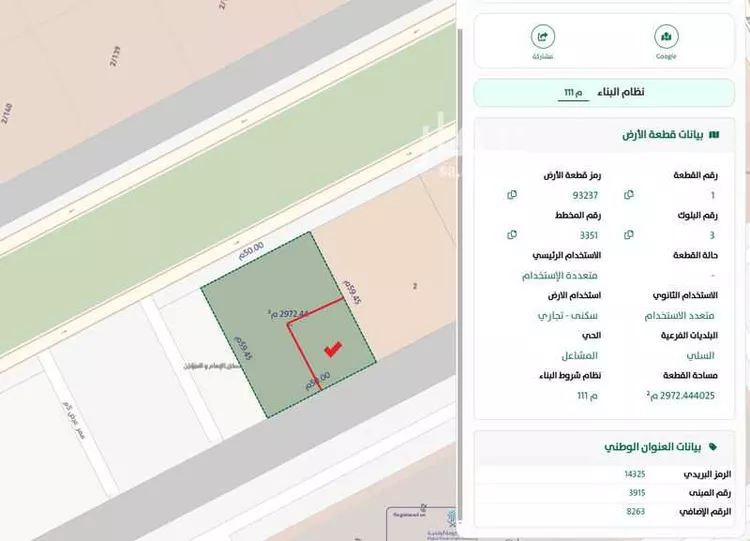
Task: Collapse the national address data header
Action: (x=660, y=447)
